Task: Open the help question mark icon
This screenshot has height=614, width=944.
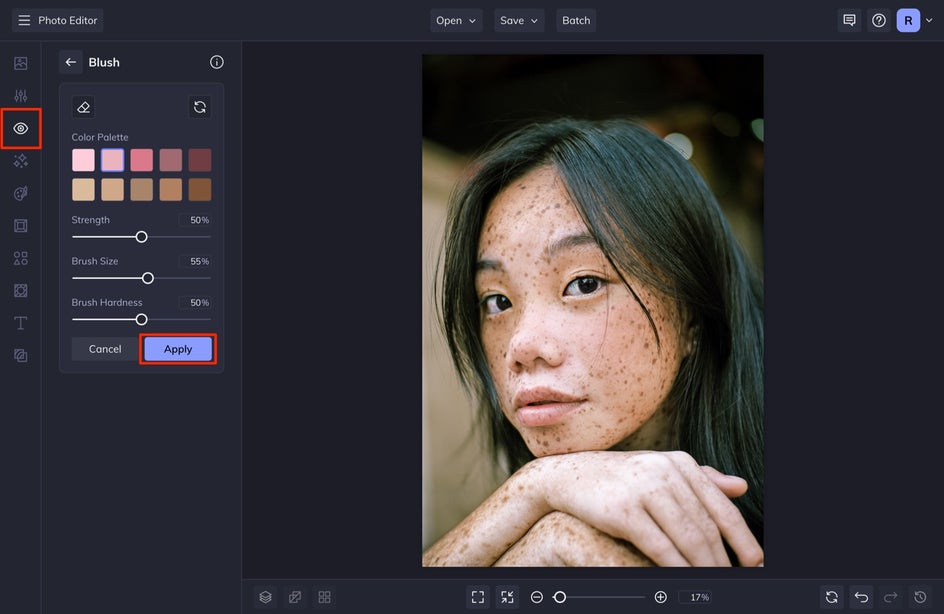Action: 879,20
